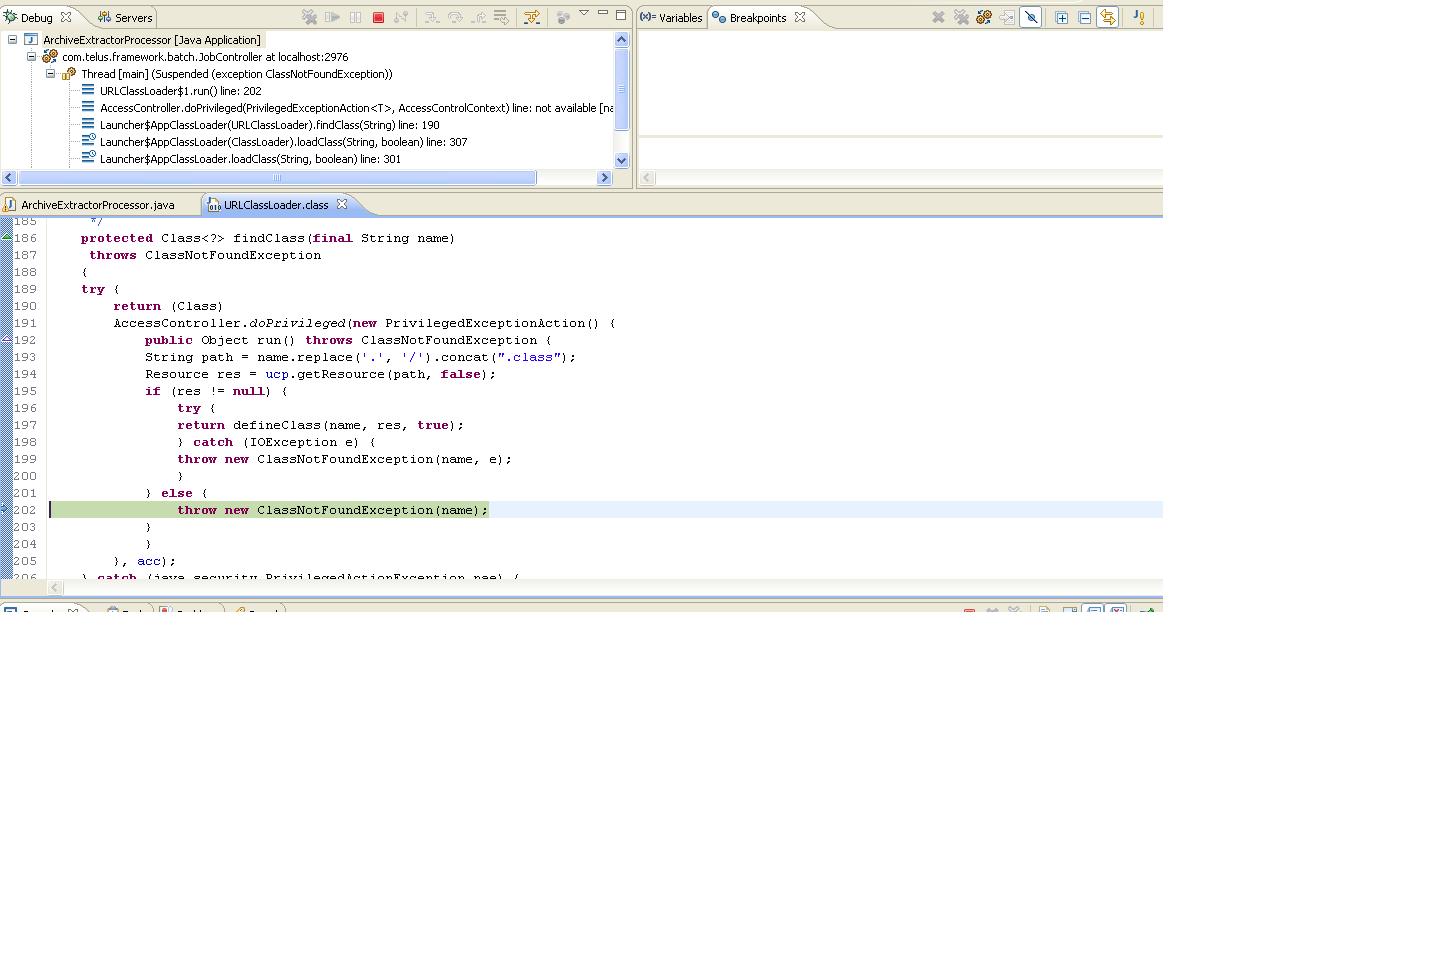
Task: Click Show Breakpoints Supported by Selected Target
Action: point(984,17)
